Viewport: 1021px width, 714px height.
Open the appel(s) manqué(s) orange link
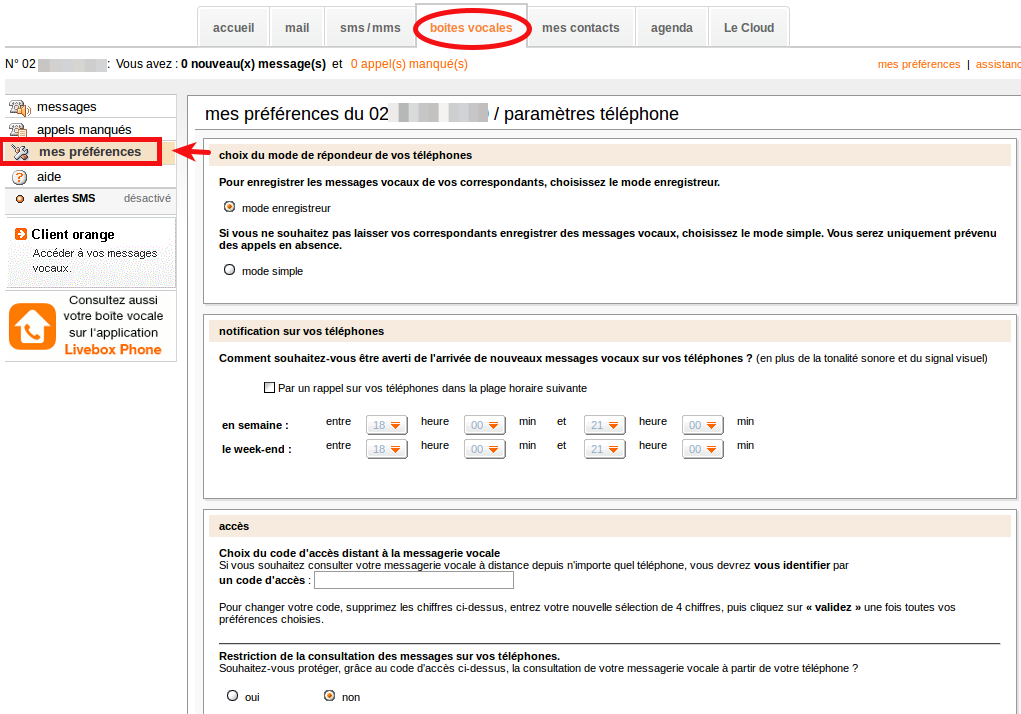409,64
